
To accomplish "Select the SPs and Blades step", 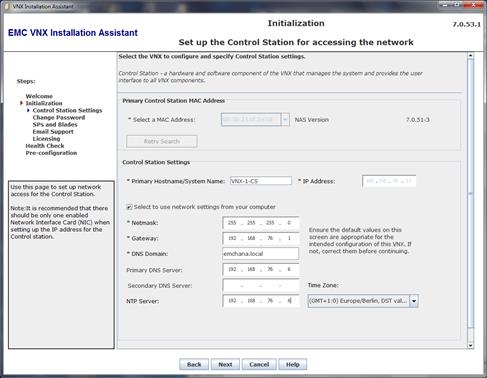I will point(55,124).
